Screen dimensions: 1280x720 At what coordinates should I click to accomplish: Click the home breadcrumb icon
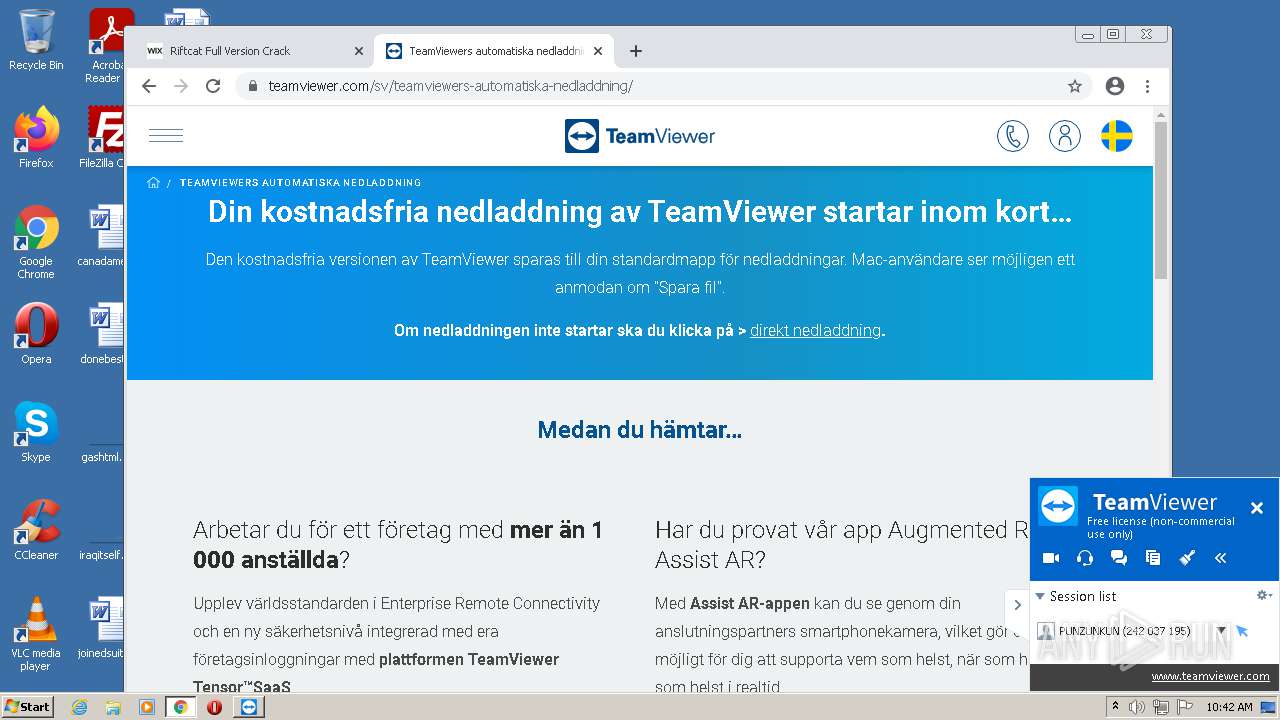153,182
